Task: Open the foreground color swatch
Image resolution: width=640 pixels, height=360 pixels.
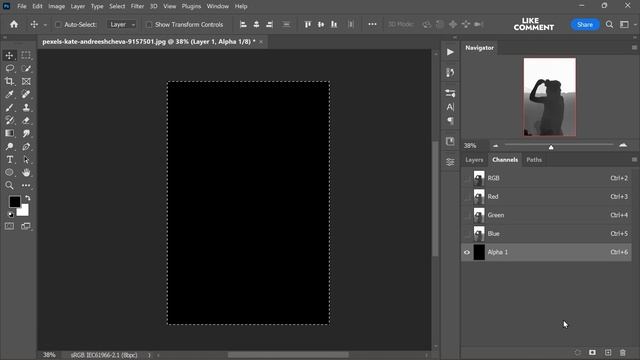Action: (15, 202)
